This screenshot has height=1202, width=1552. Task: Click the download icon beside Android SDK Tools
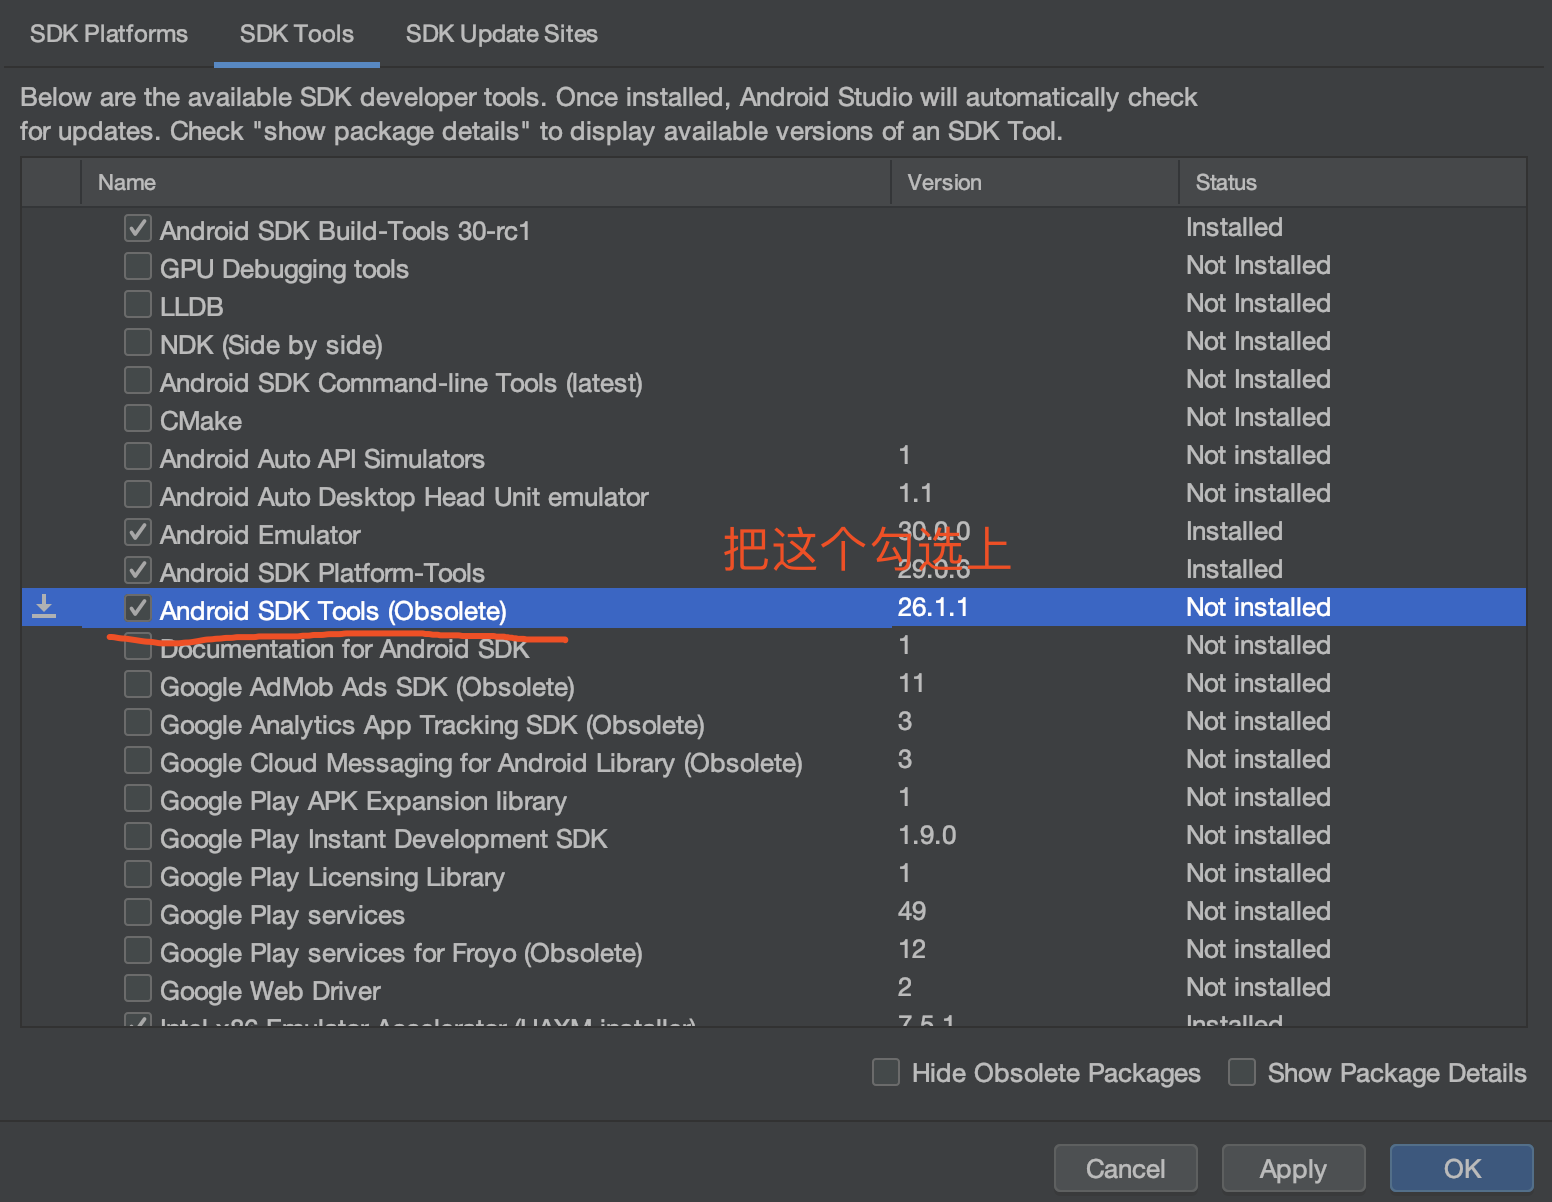[44, 606]
